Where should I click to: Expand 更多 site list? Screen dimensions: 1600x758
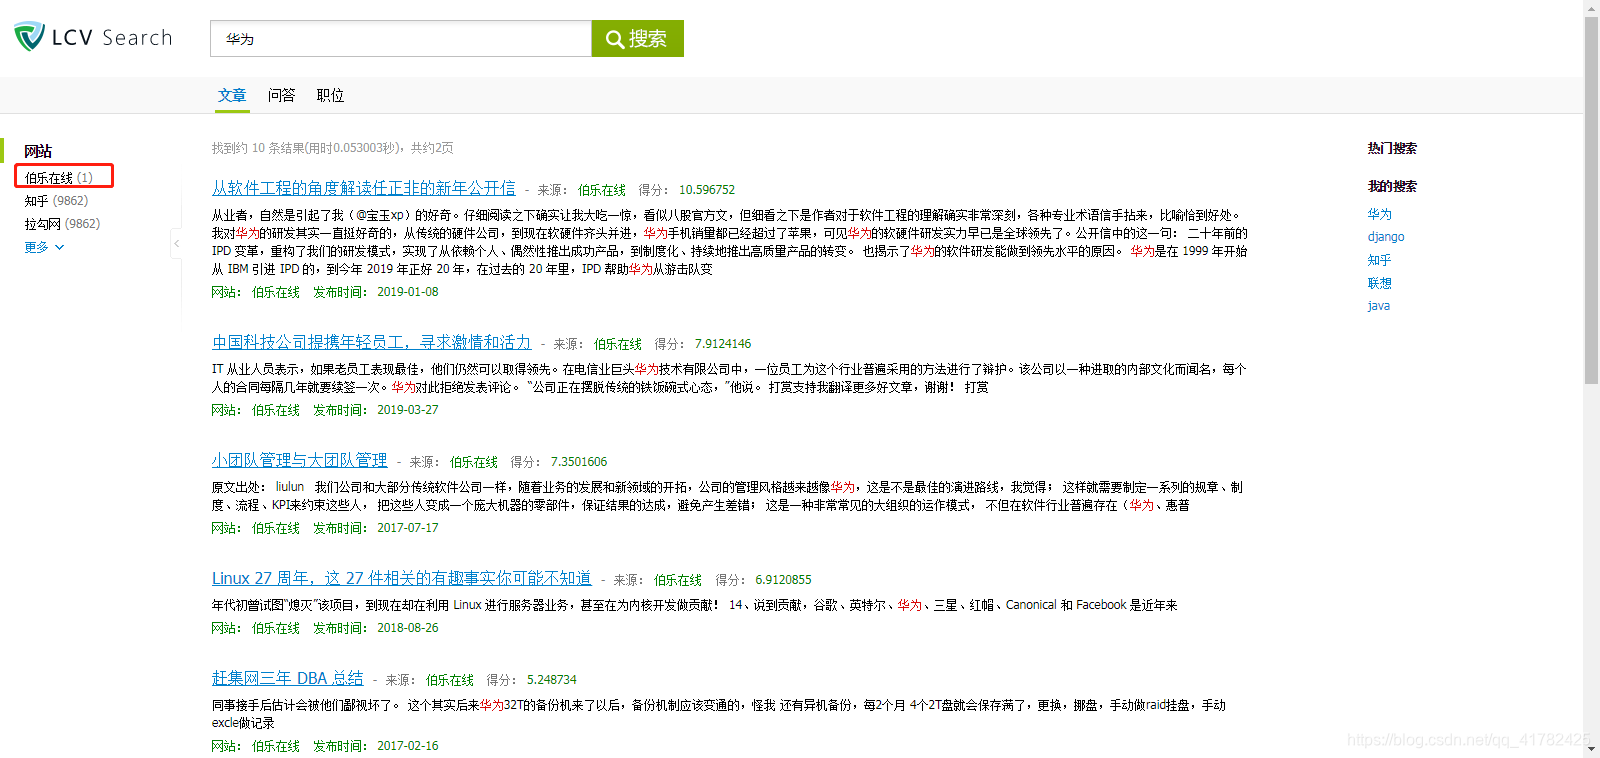point(44,246)
